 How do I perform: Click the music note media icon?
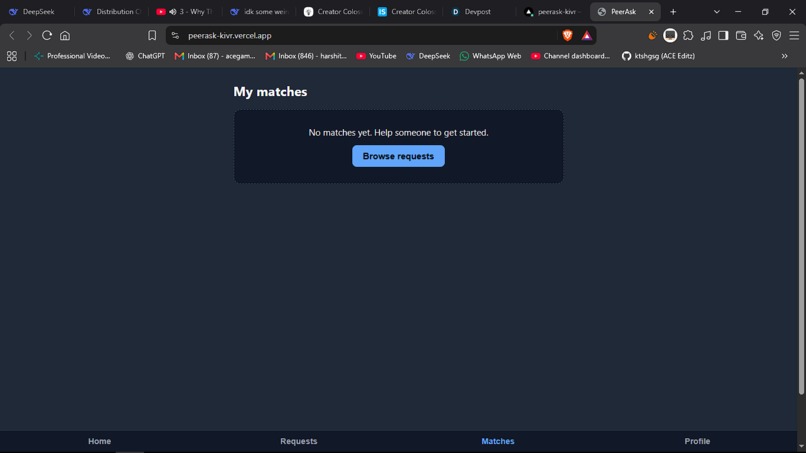tap(706, 35)
